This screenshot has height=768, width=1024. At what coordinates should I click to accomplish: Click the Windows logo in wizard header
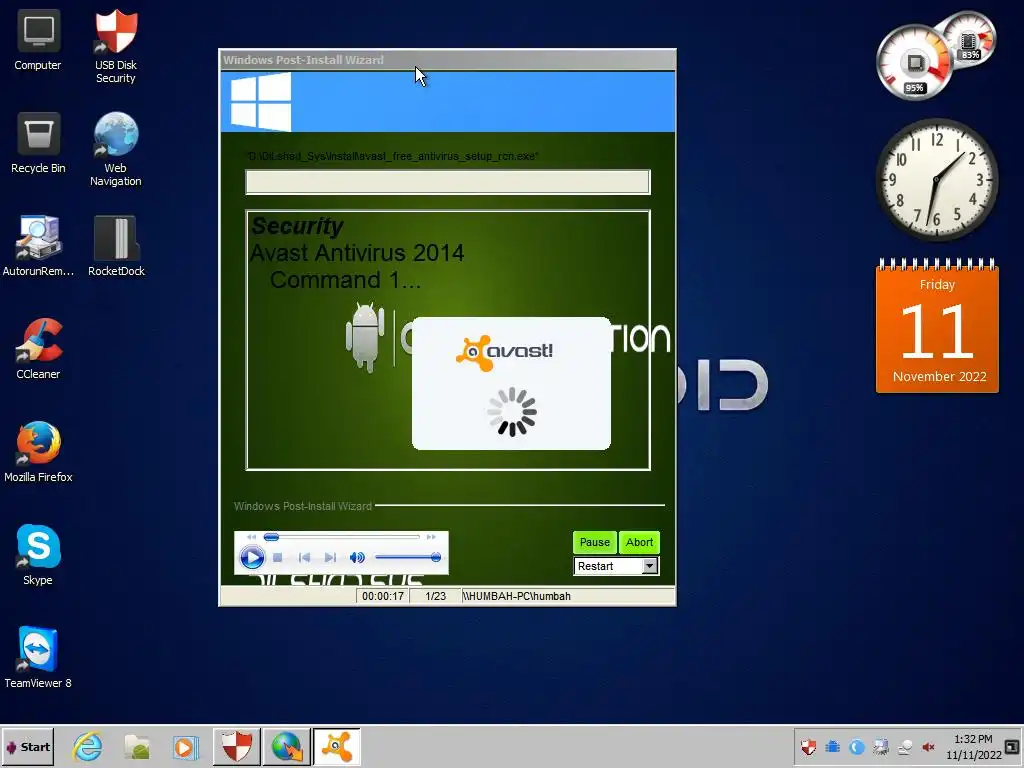(x=260, y=102)
